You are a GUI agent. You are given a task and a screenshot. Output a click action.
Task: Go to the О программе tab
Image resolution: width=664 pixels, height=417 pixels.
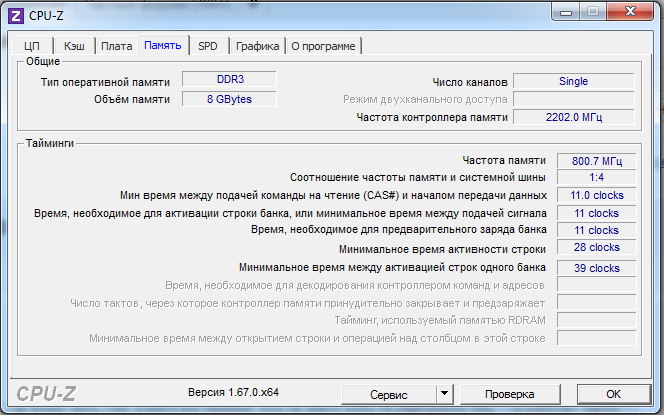pos(323,46)
